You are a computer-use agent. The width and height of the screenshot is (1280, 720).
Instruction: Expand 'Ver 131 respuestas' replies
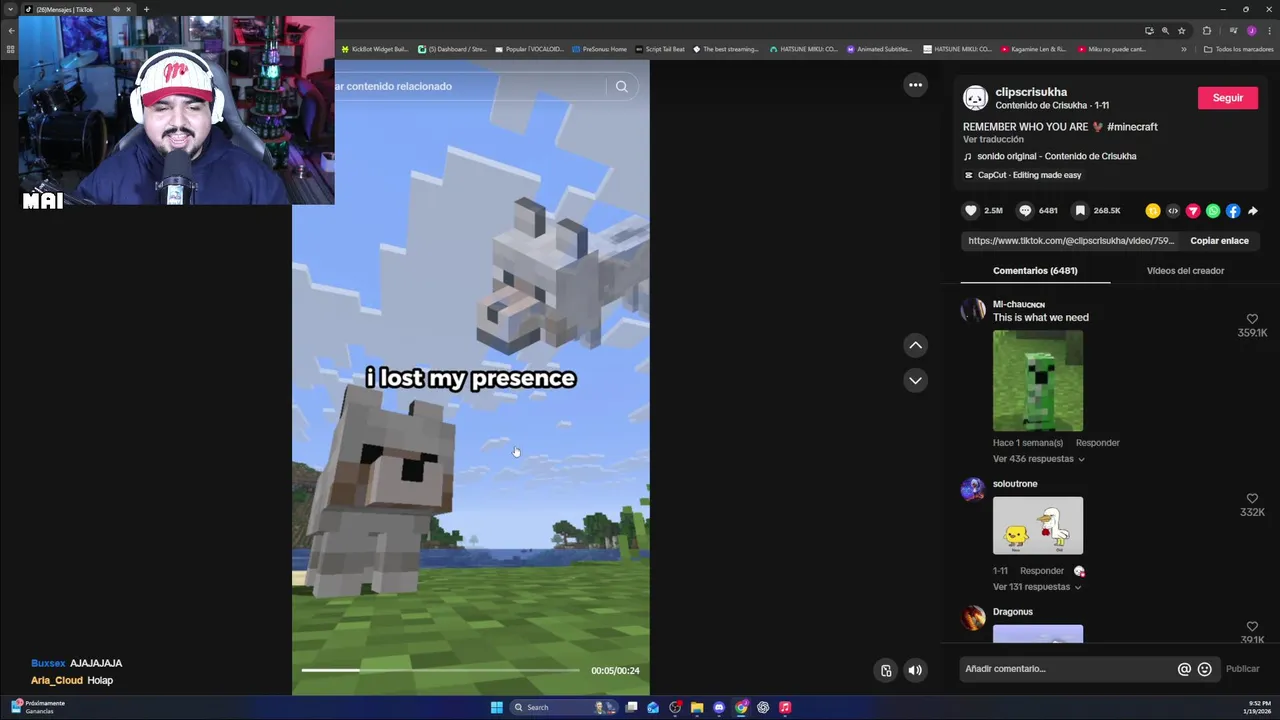click(1038, 587)
